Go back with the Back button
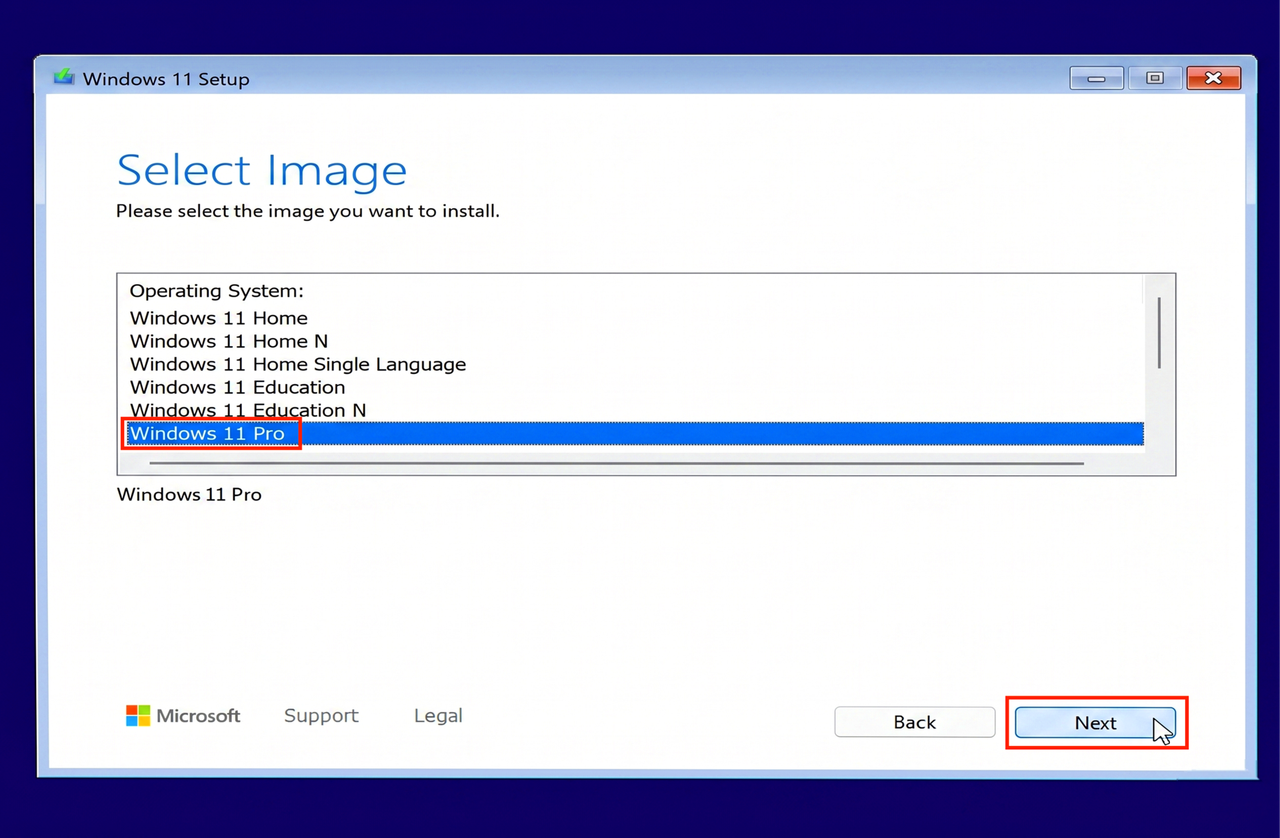This screenshot has width=1280, height=838. (x=915, y=722)
